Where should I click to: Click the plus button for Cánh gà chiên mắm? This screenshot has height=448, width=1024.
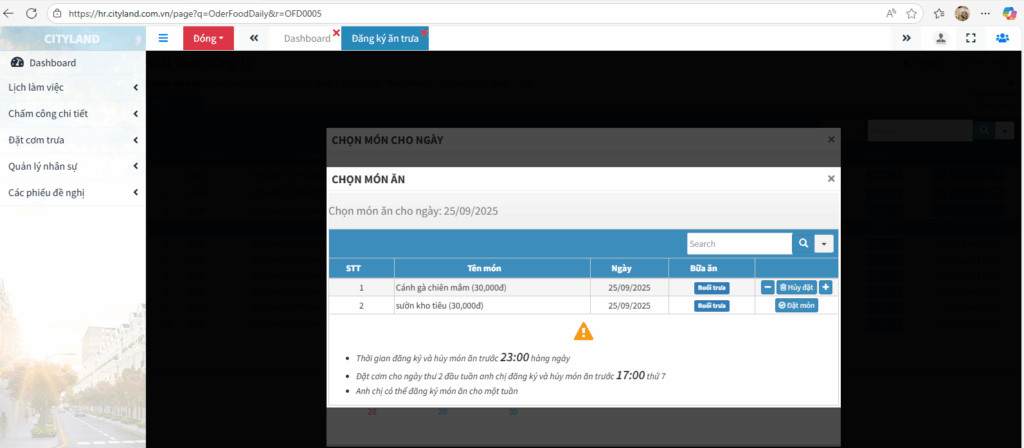coord(826,287)
